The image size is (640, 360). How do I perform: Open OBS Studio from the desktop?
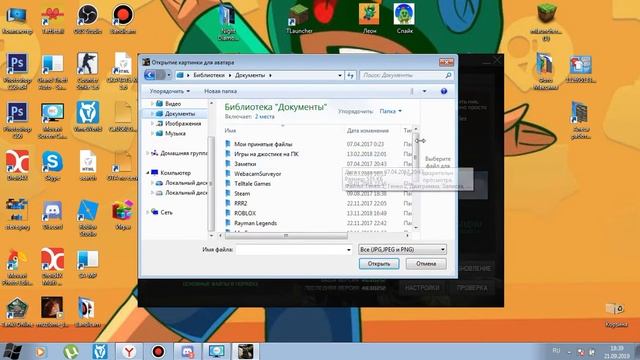[87, 19]
